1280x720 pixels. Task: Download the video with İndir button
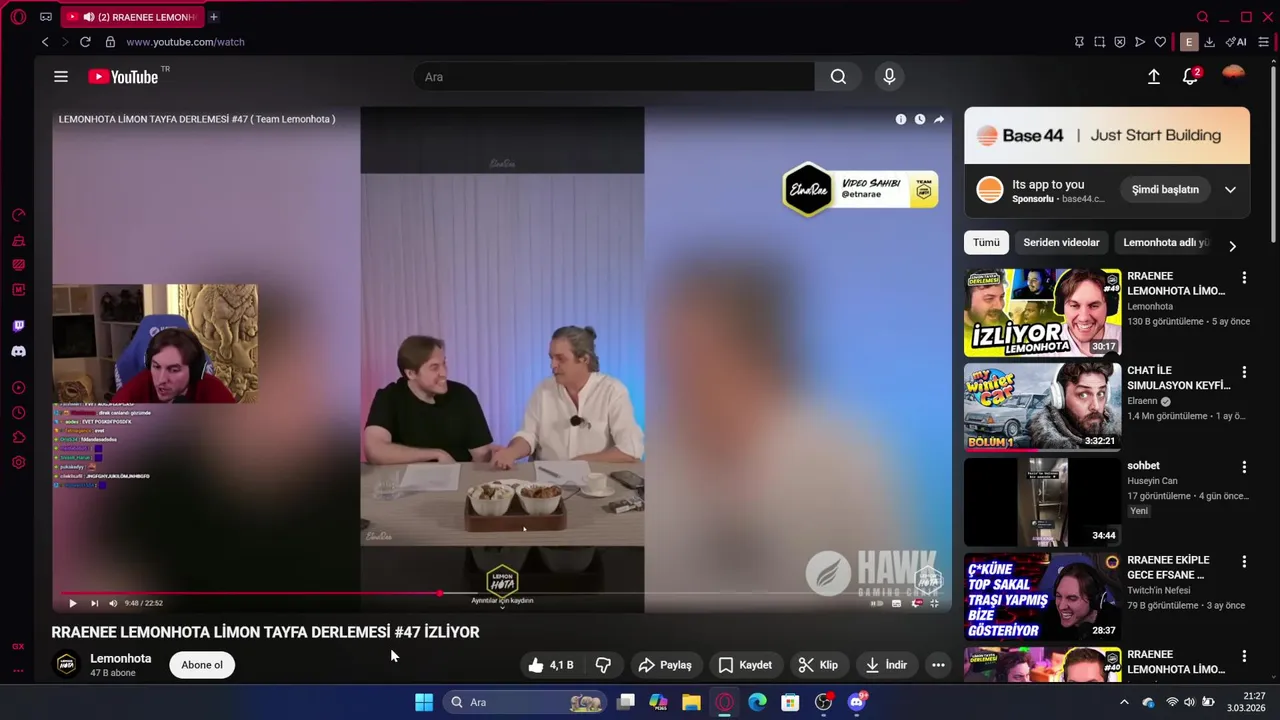click(886, 665)
